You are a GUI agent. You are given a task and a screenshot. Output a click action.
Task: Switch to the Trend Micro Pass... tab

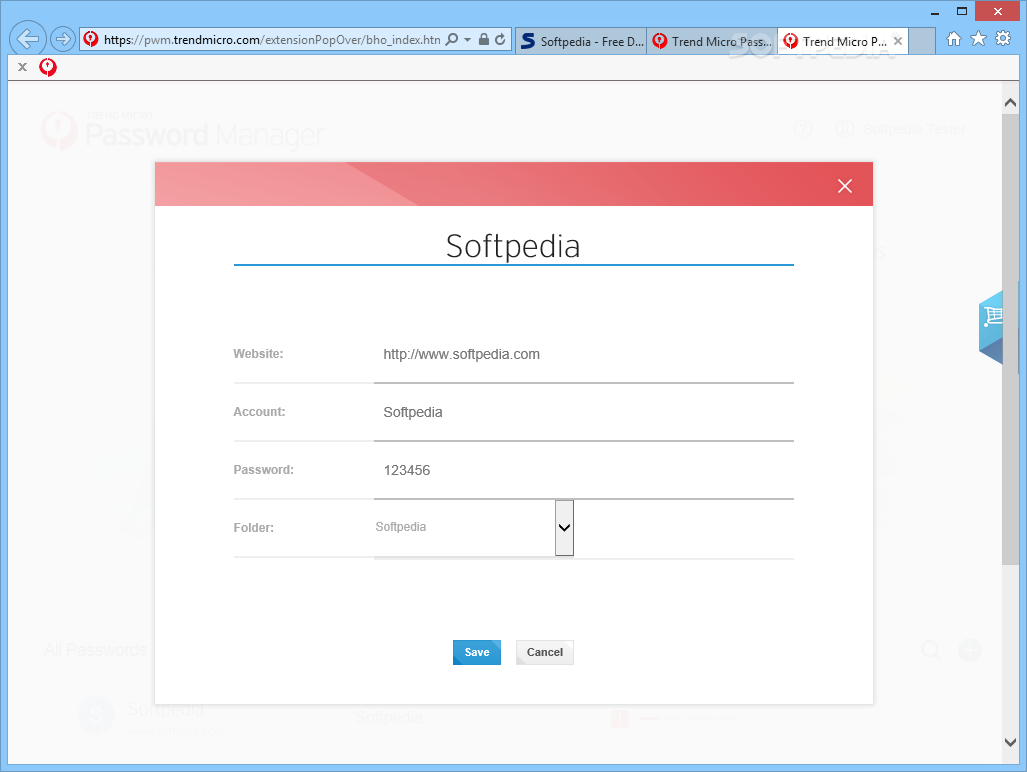point(712,41)
